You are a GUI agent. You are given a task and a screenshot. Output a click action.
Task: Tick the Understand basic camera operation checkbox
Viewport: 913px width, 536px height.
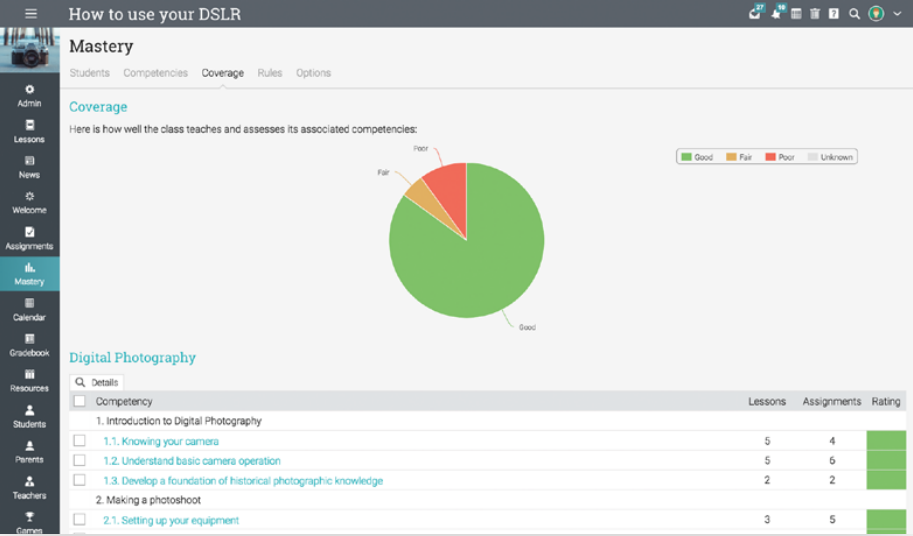pyautogui.click(x=79, y=461)
